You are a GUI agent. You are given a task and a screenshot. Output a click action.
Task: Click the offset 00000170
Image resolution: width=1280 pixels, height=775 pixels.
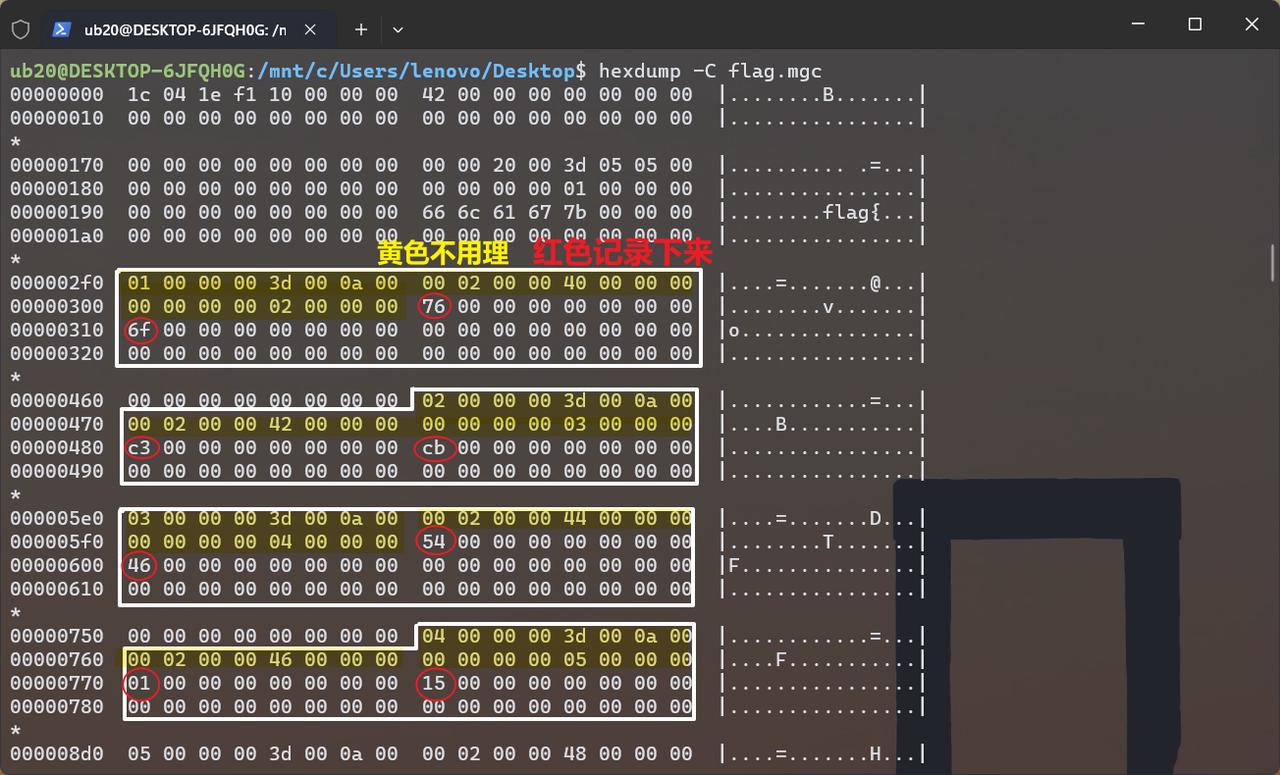pyautogui.click(x=57, y=165)
